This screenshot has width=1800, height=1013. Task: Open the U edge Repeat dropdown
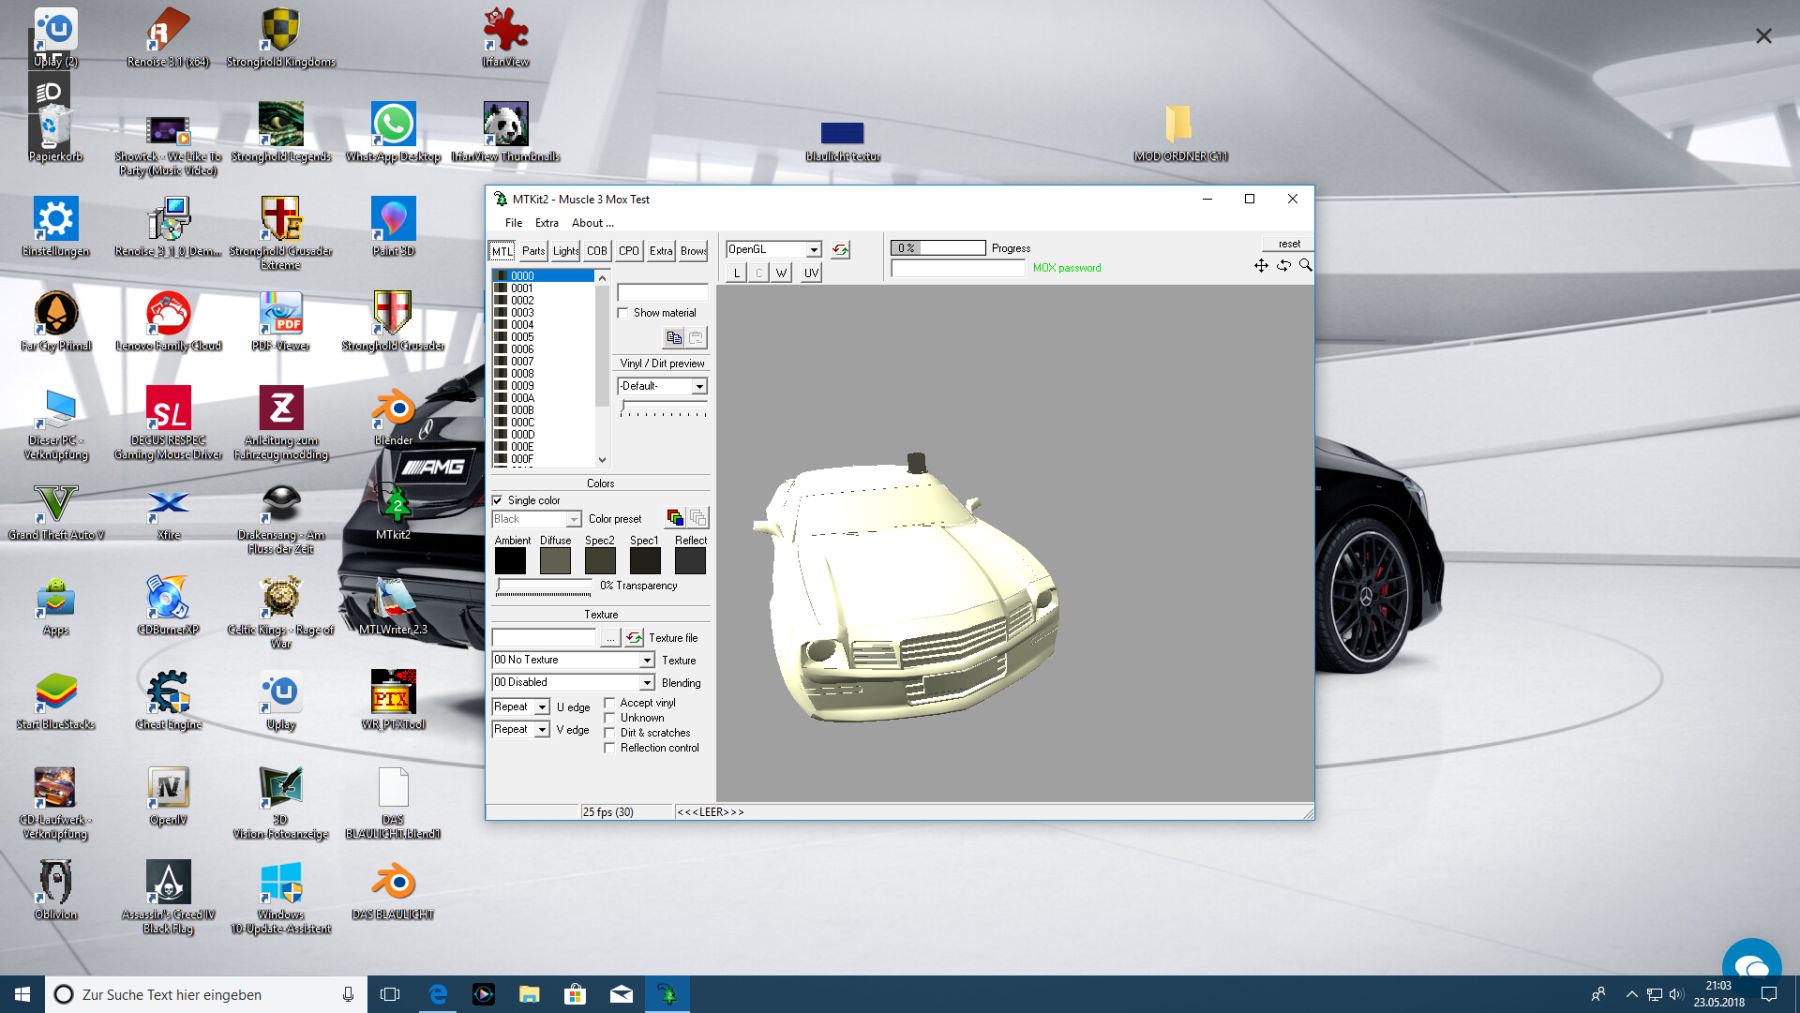point(520,707)
